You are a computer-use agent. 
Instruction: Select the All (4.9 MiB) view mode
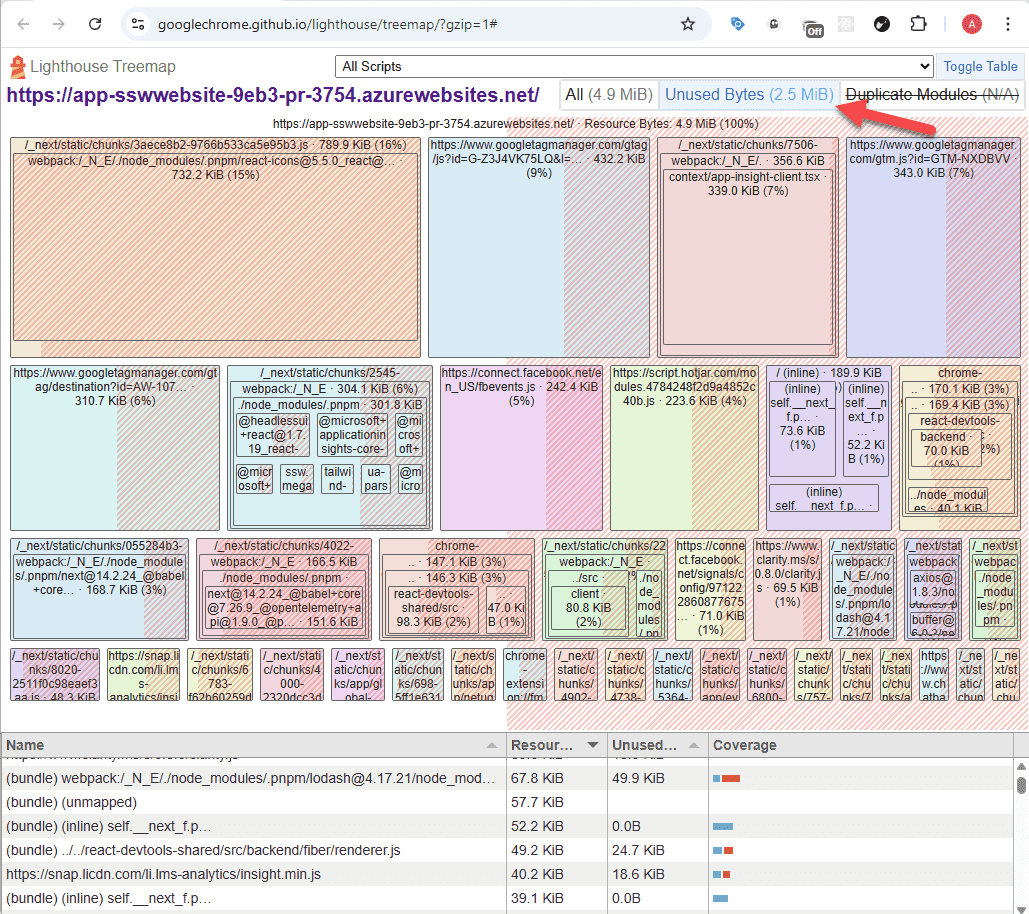point(608,95)
